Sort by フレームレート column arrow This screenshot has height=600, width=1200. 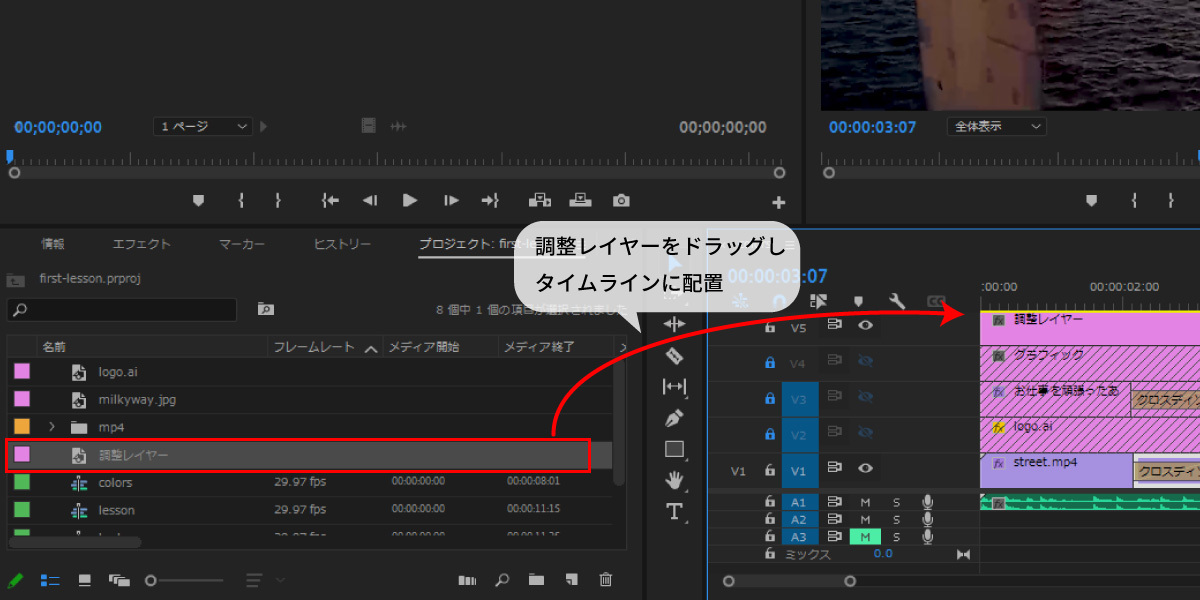tap(371, 348)
